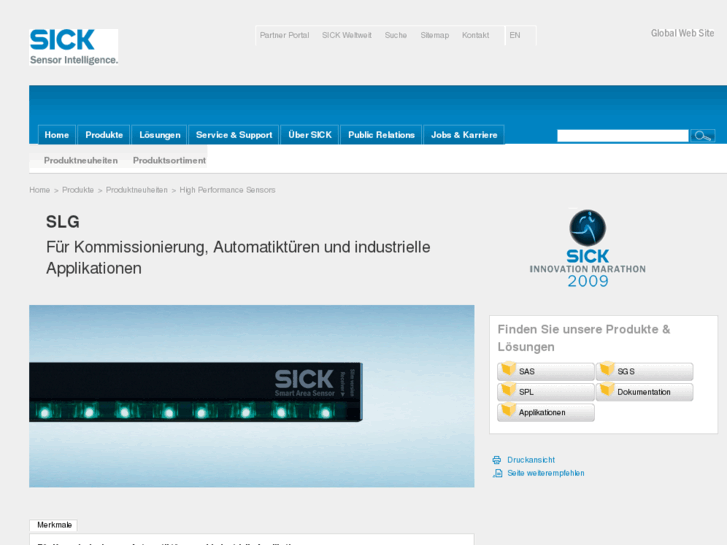Open the SICK Innovation Marathon 2009 logo
Image resolution: width=727 pixels, height=545 pixels.
point(587,248)
